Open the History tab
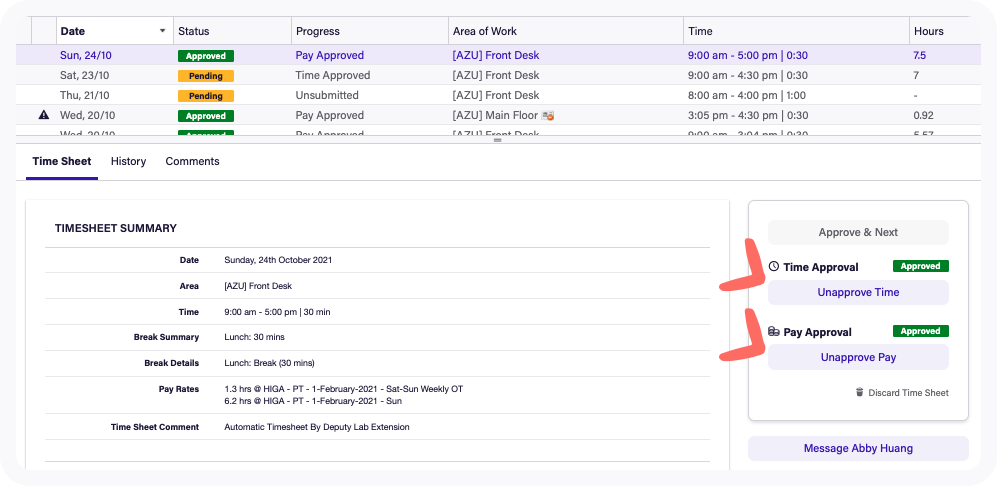 128,162
